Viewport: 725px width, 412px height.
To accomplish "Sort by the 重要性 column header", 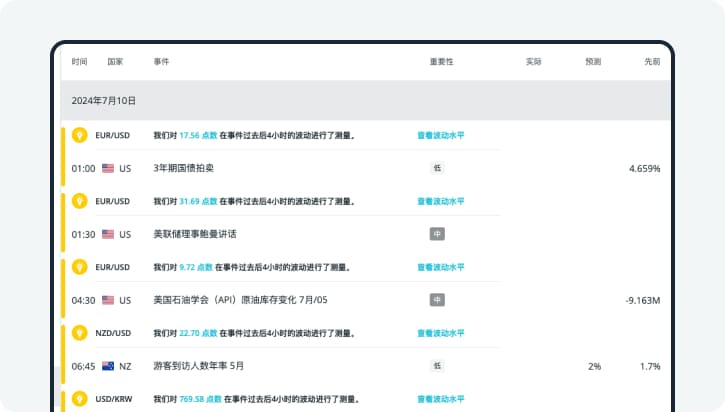I will [x=441, y=62].
